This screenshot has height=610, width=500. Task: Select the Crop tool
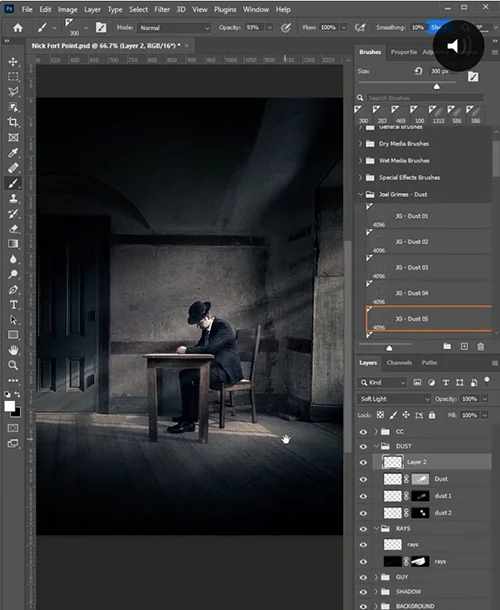[x=13, y=122]
